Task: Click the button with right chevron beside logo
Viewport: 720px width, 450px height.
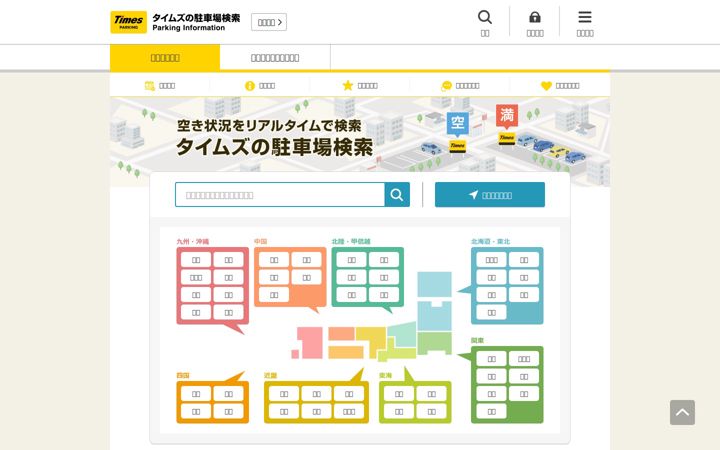Action: click(x=269, y=22)
